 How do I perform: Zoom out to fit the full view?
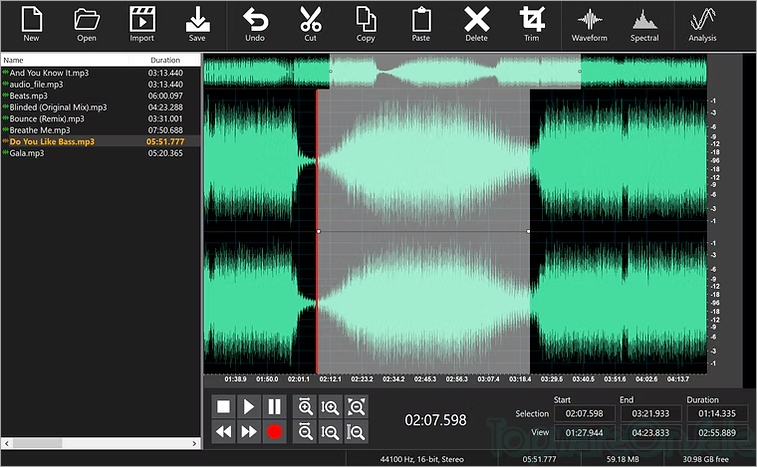coord(356,407)
